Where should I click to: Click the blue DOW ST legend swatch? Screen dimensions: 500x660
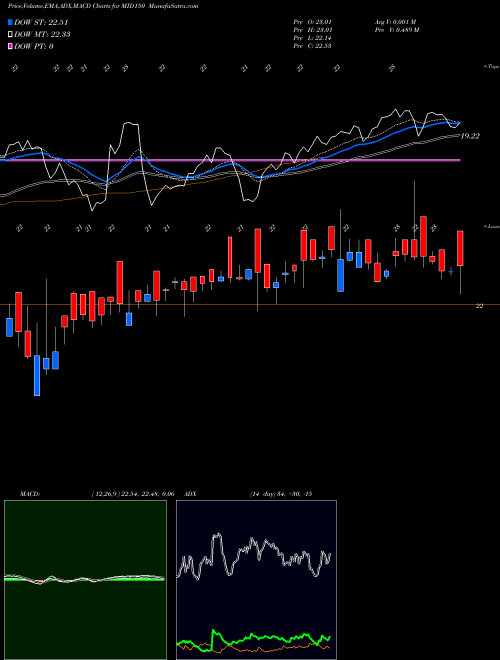(x=10, y=22)
